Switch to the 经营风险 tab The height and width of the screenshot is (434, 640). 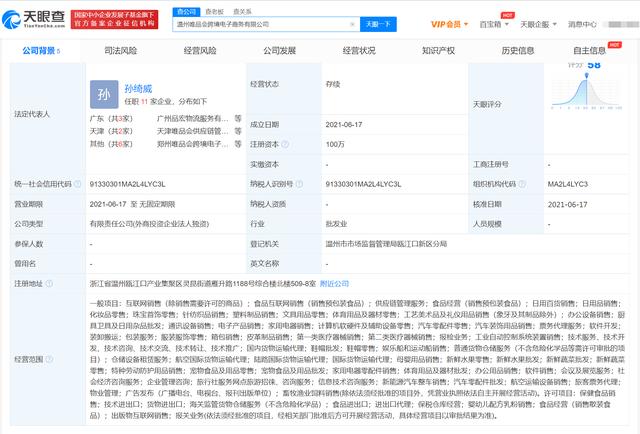click(200, 51)
